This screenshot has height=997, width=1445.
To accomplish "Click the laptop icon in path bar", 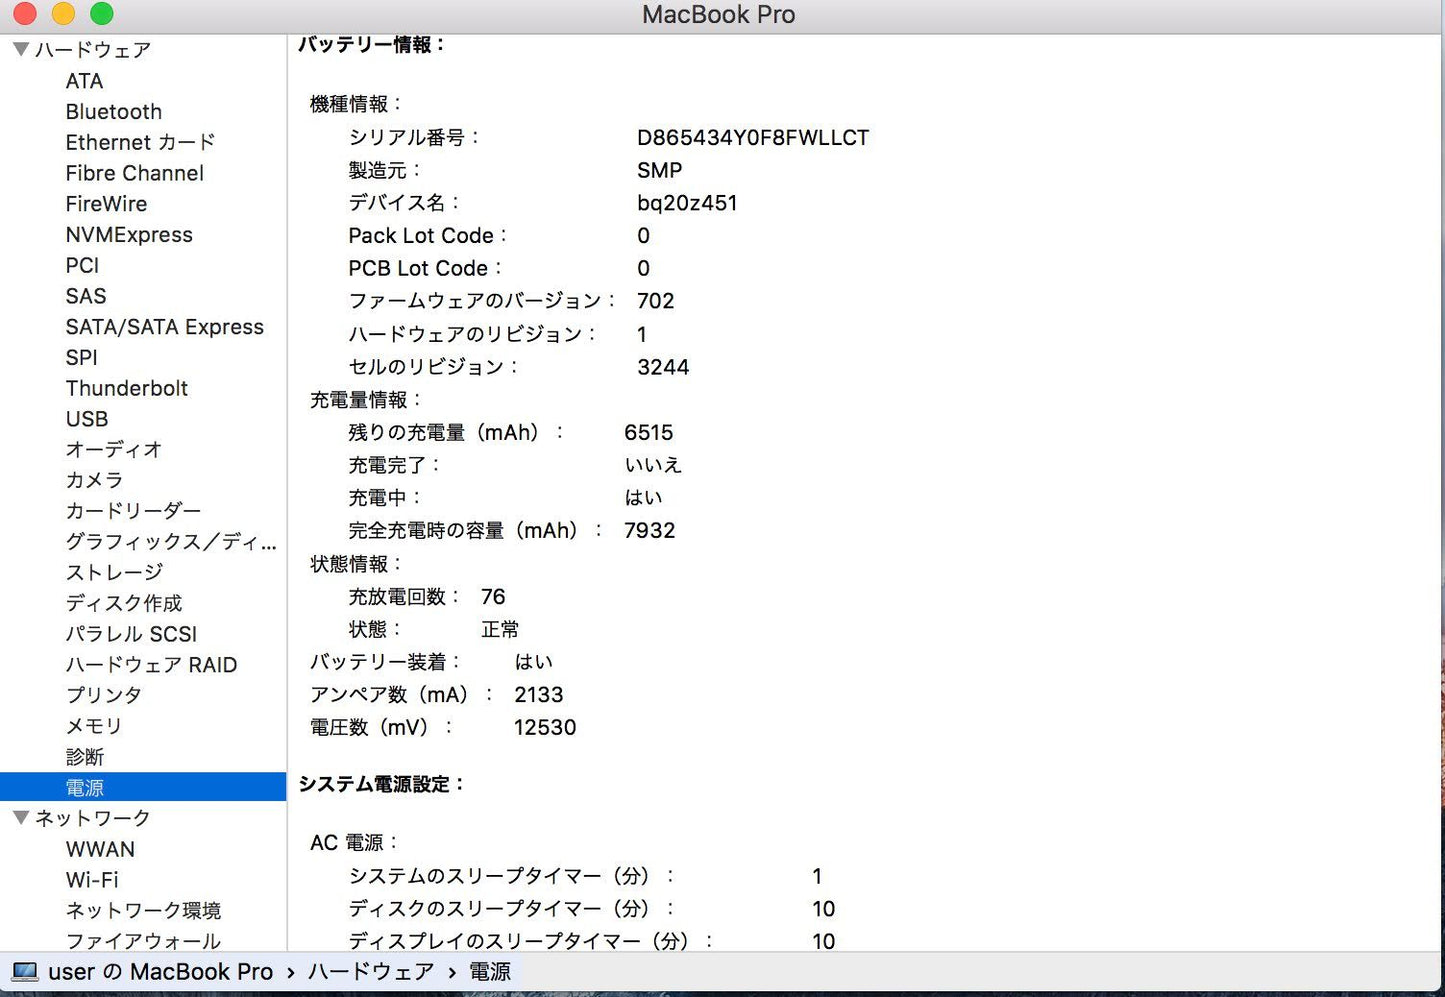I will (25, 972).
